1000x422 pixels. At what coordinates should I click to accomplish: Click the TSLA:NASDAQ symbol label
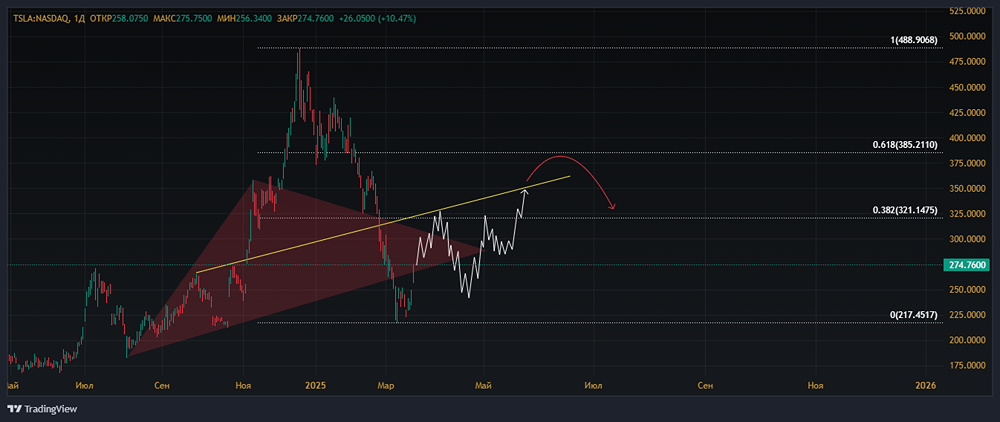tap(41, 19)
